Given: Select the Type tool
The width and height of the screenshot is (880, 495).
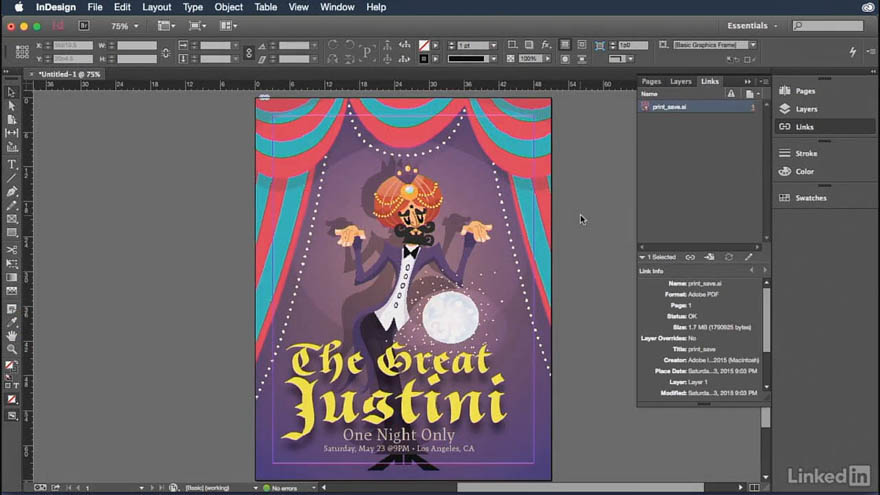Looking at the screenshot, I should click(11, 164).
